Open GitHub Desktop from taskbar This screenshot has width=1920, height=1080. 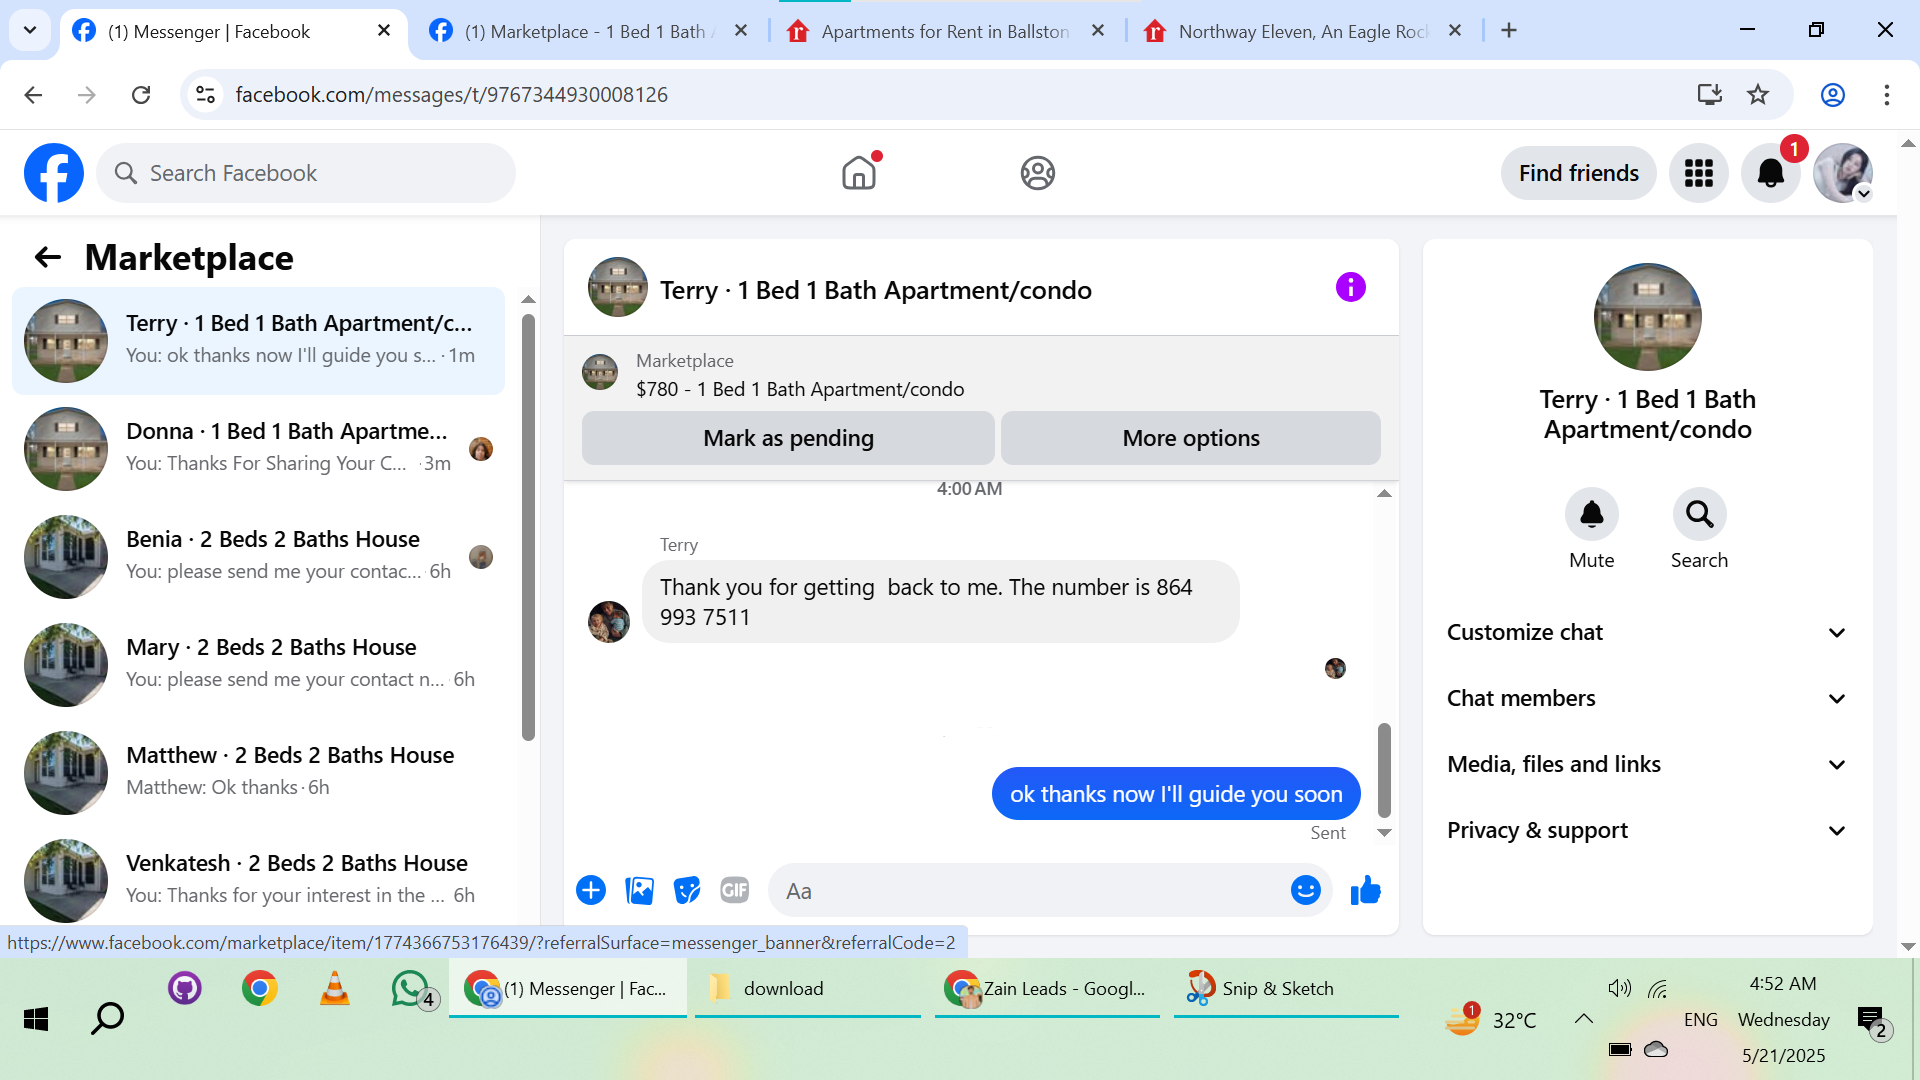(x=185, y=989)
